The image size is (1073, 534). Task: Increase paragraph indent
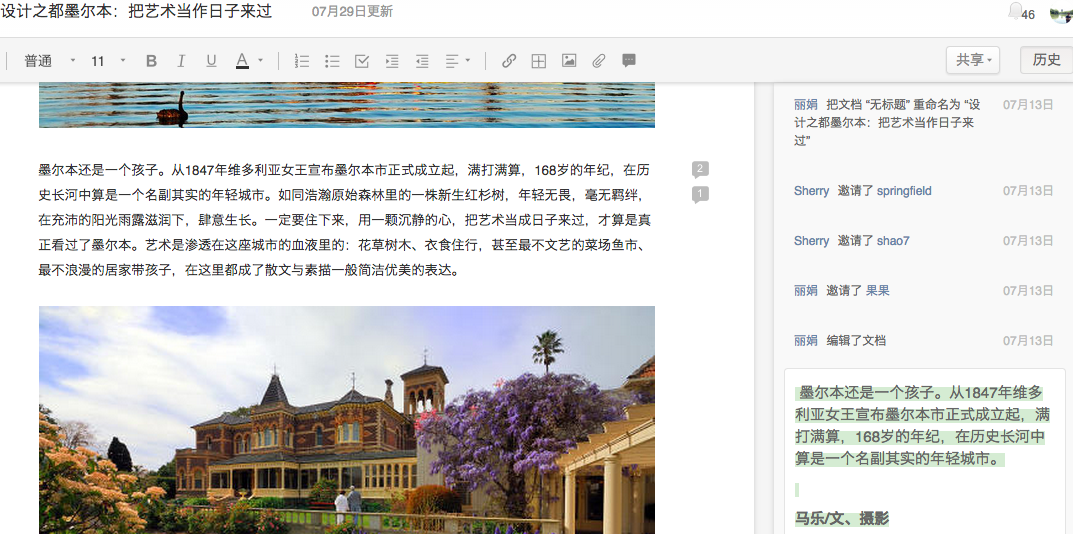coord(392,61)
